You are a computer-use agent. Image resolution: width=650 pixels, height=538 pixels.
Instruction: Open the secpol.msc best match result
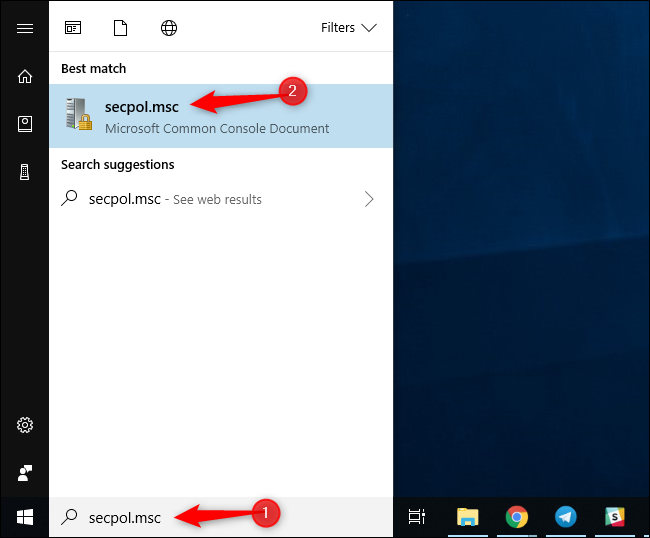click(221, 116)
